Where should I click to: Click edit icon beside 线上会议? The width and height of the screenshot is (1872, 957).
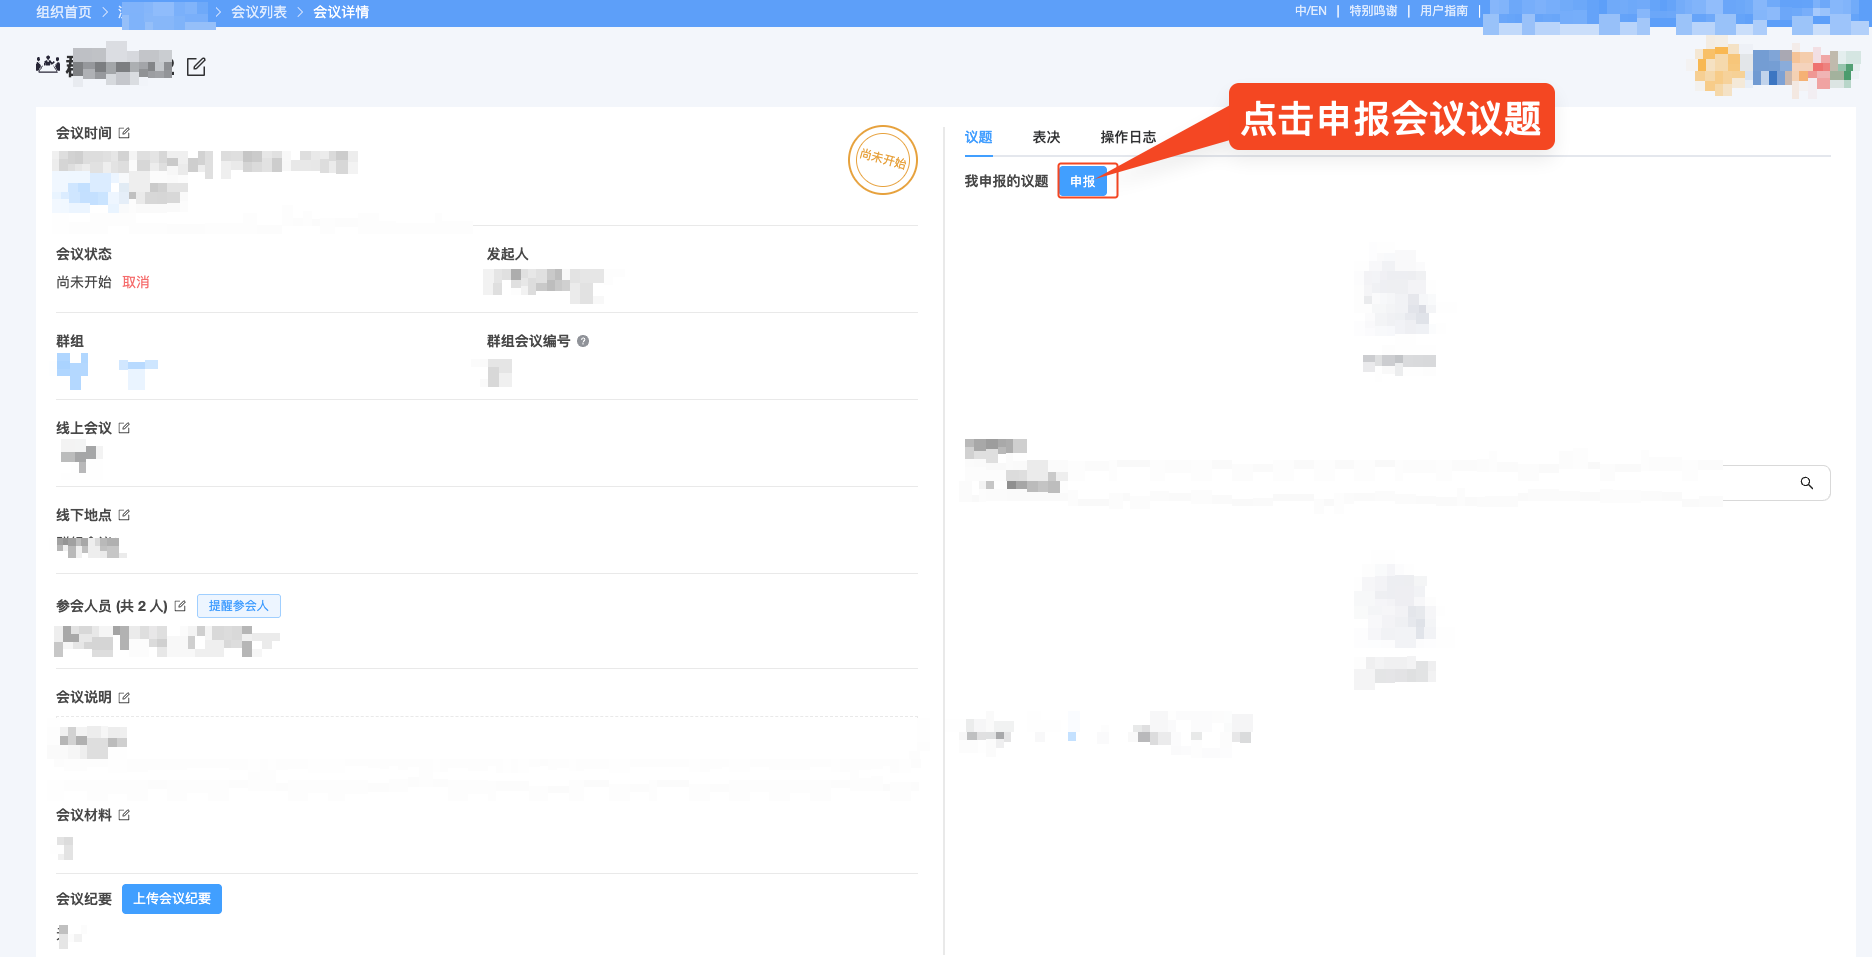(124, 428)
